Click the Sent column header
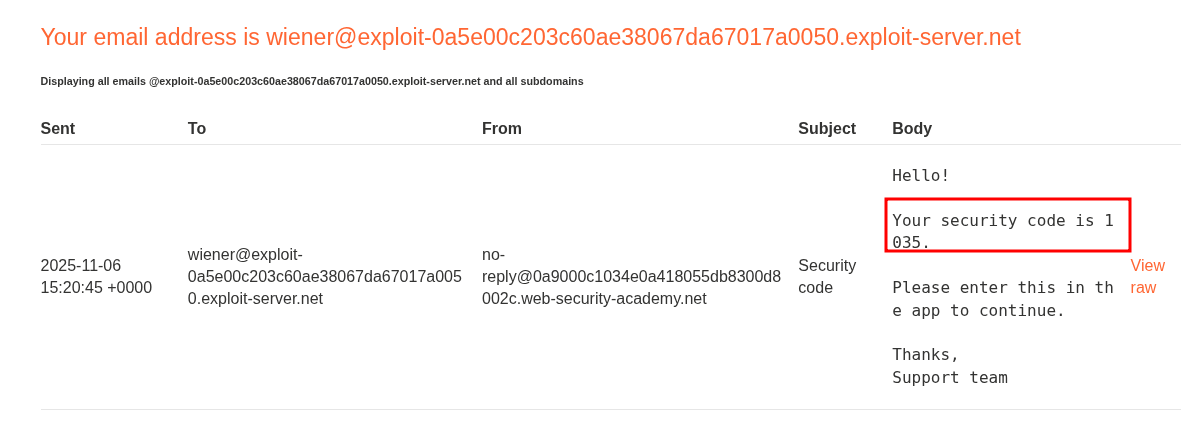The height and width of the screenshot is (446, 1191). coord(58,128)
